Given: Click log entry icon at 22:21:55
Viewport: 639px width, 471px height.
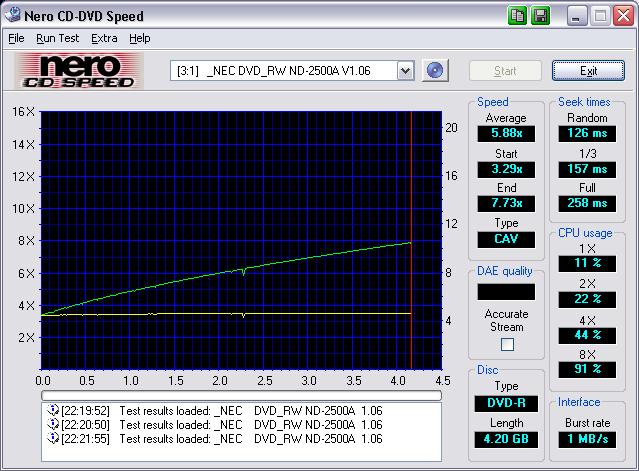Looking at the screenshot, I should coord(53,438).
